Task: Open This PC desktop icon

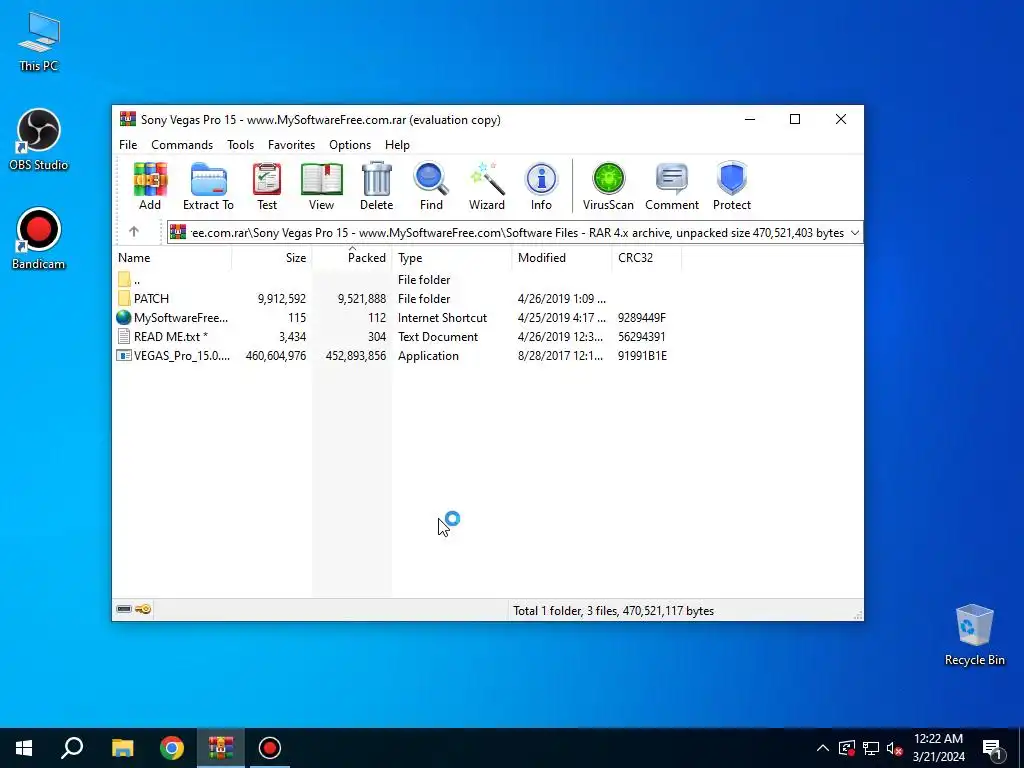Action: [x=39, y=41]
